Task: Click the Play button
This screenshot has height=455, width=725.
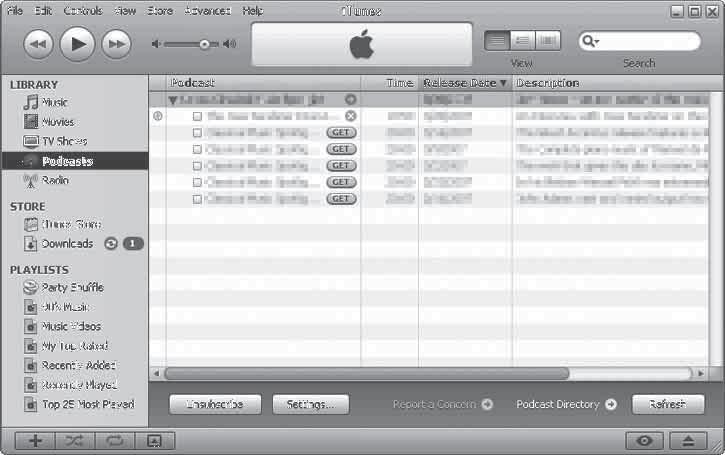Action: [77, 44]
